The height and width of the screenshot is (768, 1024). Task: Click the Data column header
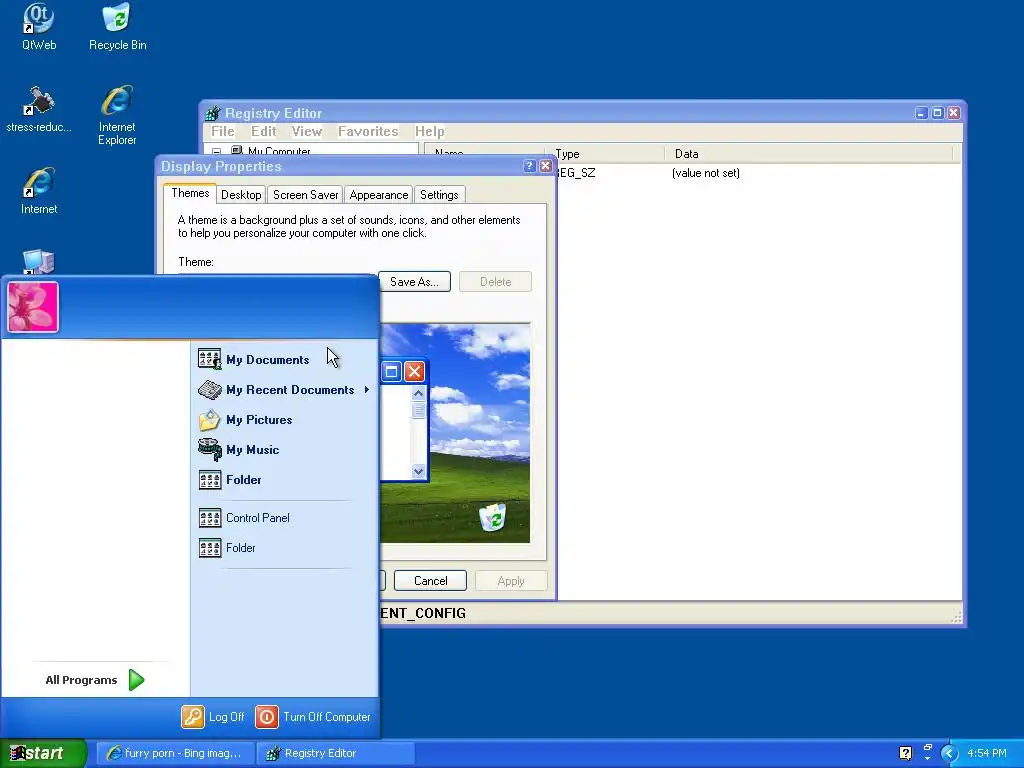(x=810, y=154)
